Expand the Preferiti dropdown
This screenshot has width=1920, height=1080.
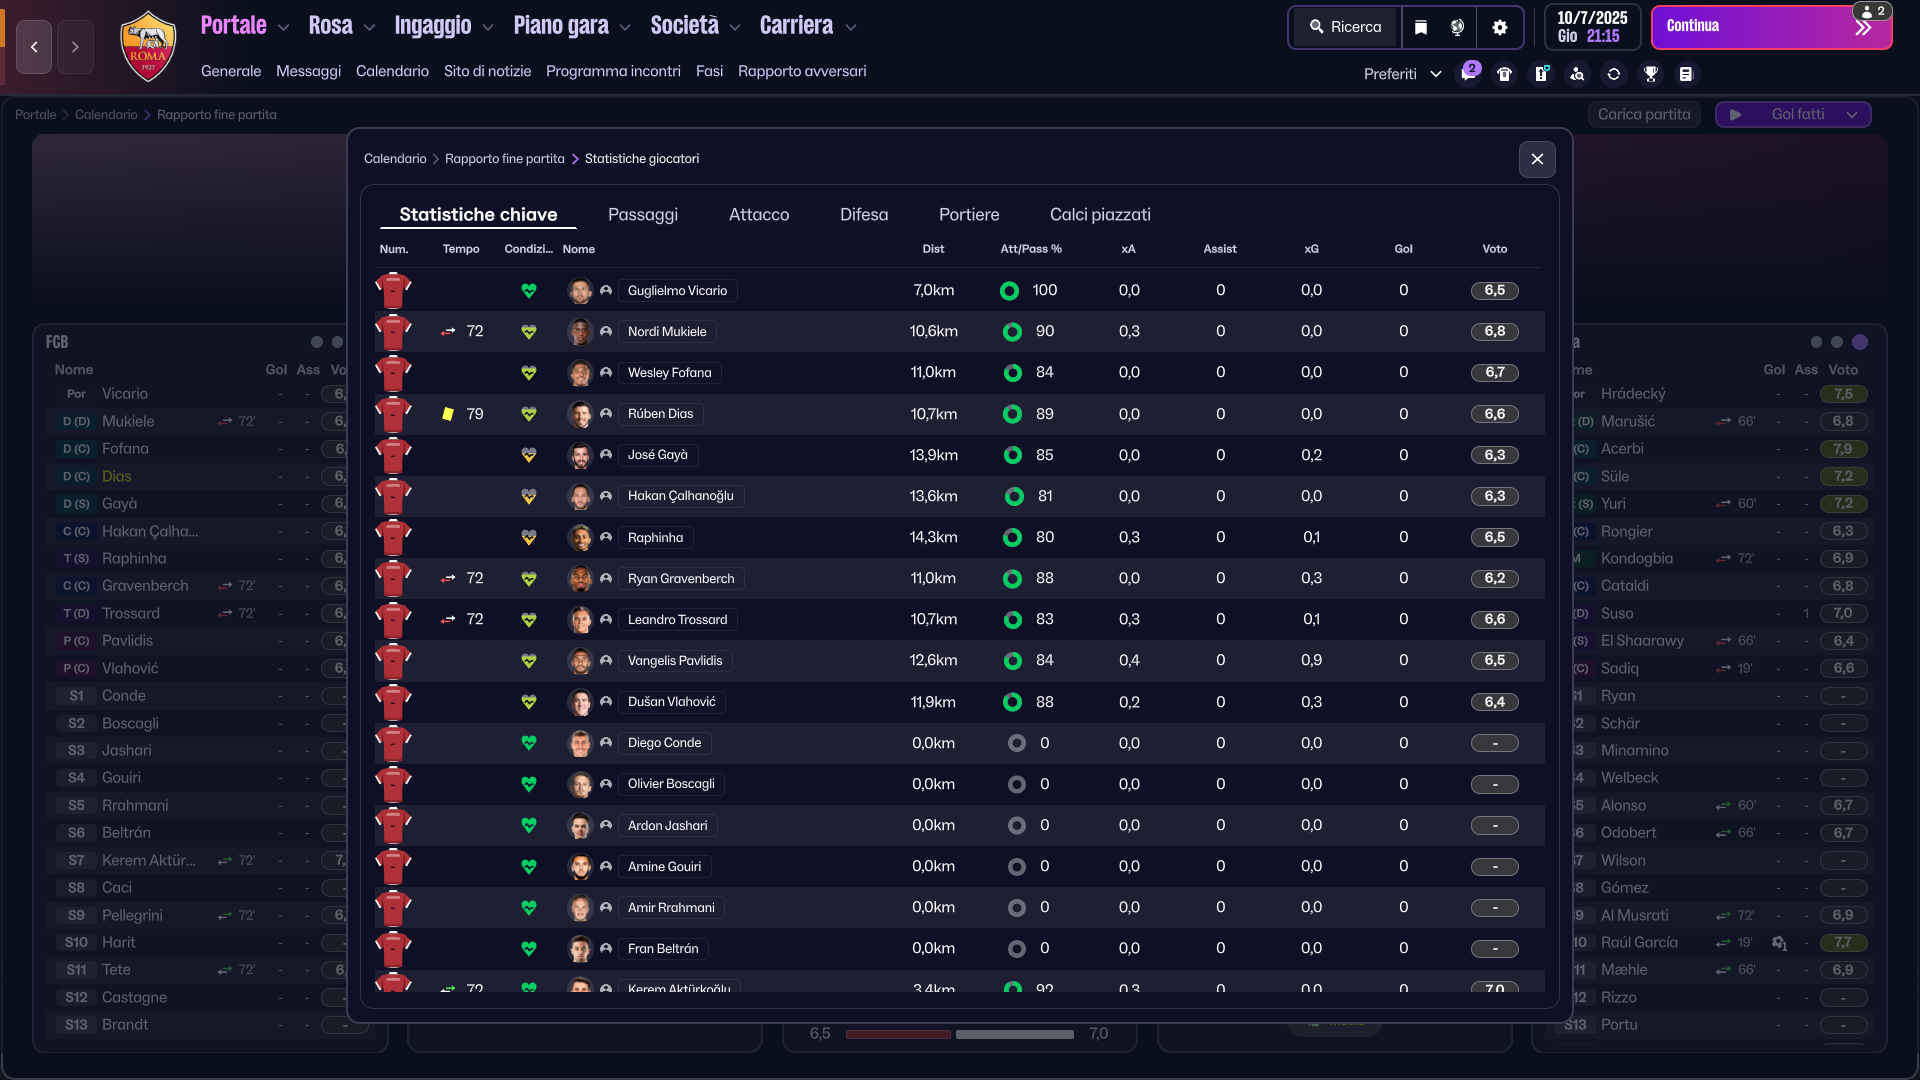tap(1402, 74)
